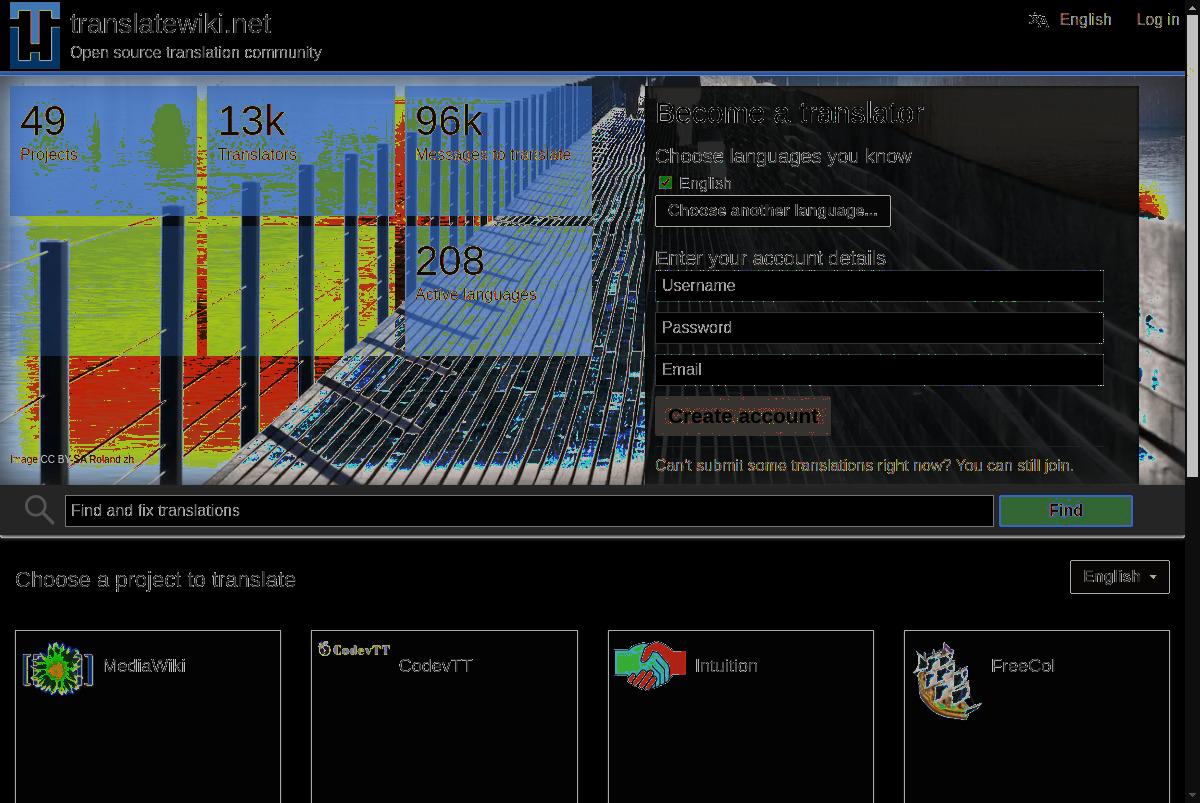Open the Intuition handshake logo
Image resolution: width=1200 pixels, height=803 pixels.
click(650, 665)
